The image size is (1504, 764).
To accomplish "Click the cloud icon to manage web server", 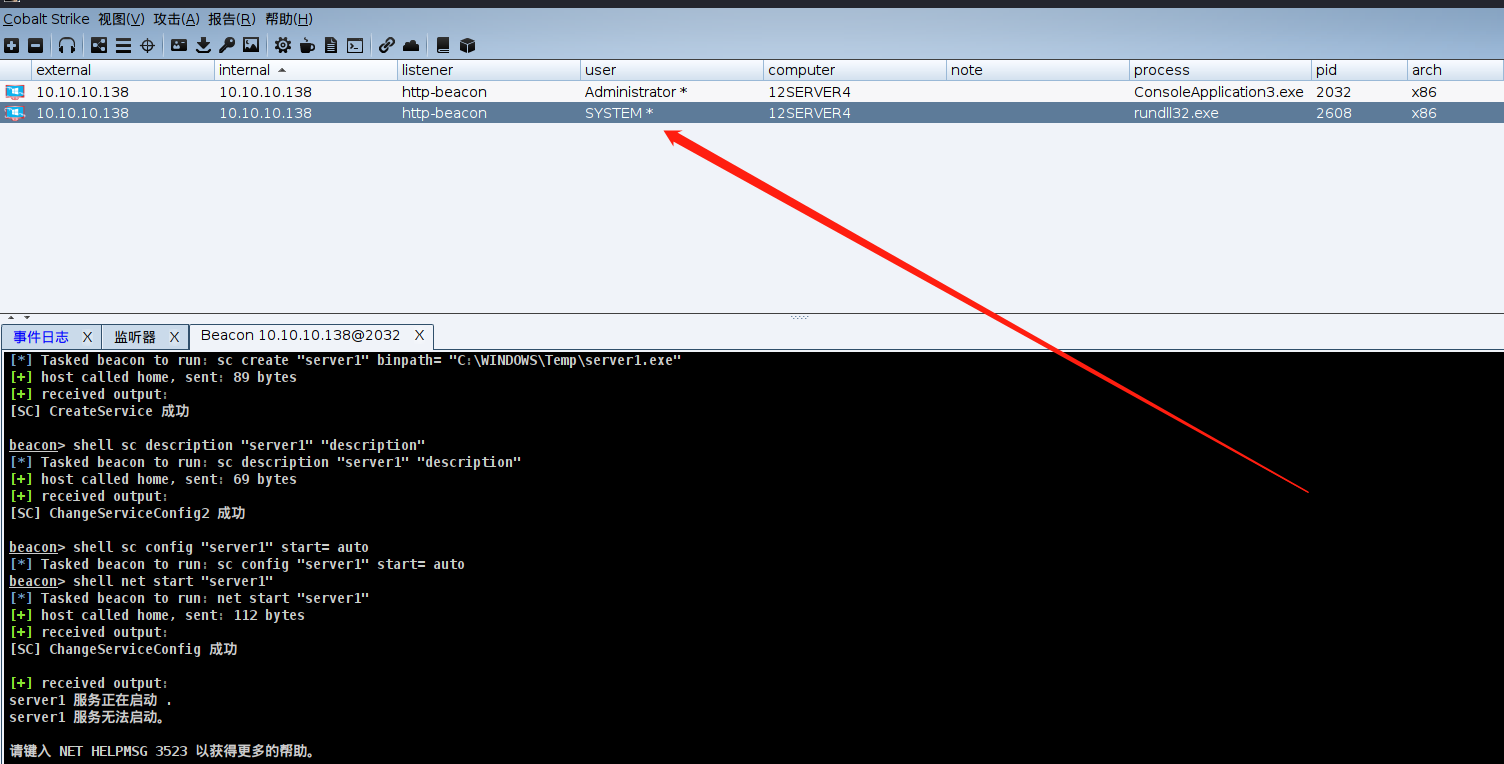I will [x=411, y=45].
